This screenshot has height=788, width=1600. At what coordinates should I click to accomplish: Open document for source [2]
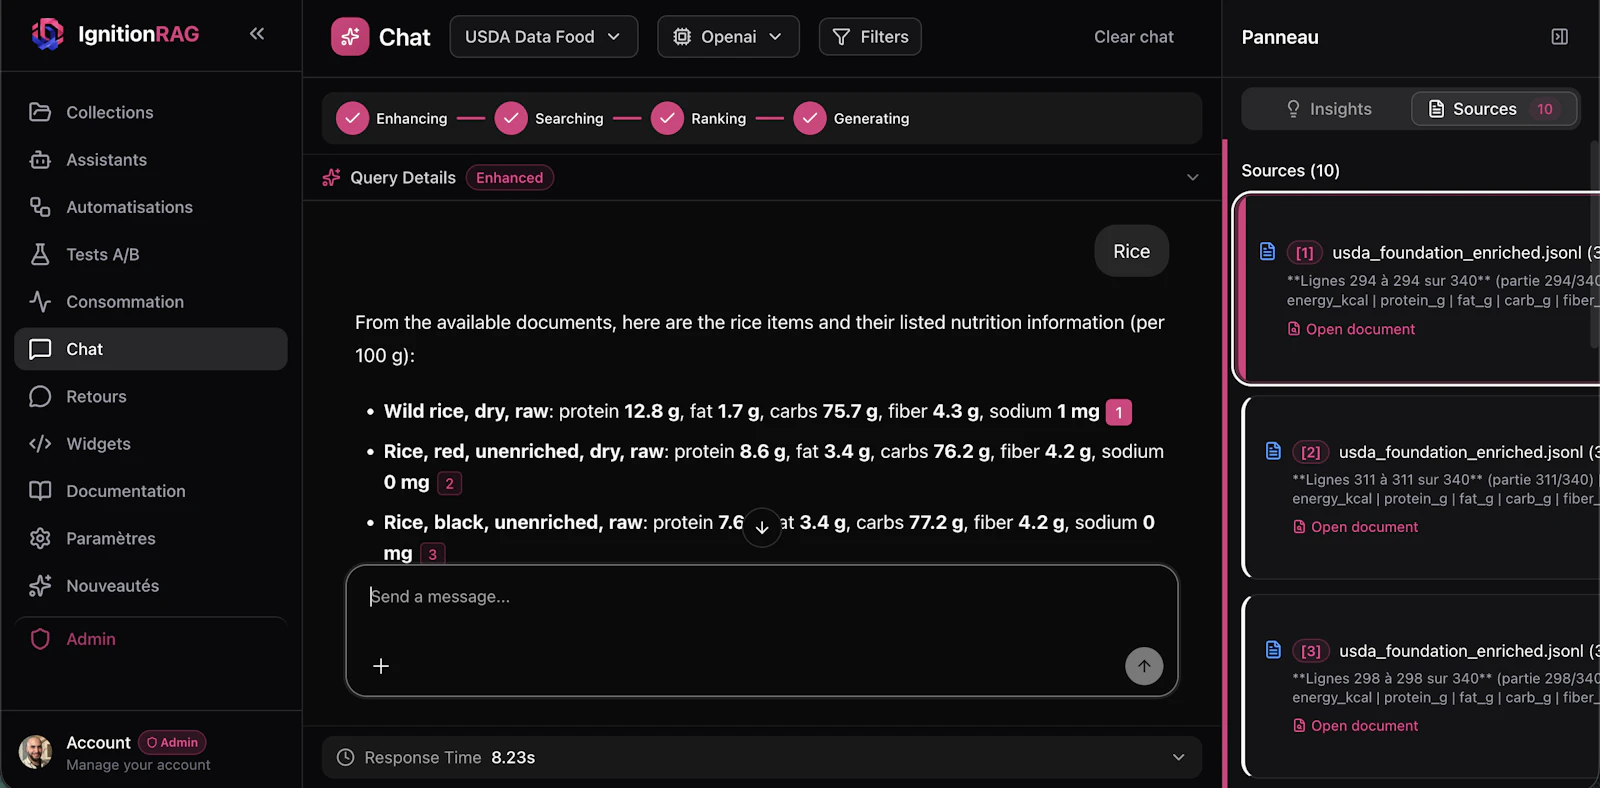coord(1355,527)
